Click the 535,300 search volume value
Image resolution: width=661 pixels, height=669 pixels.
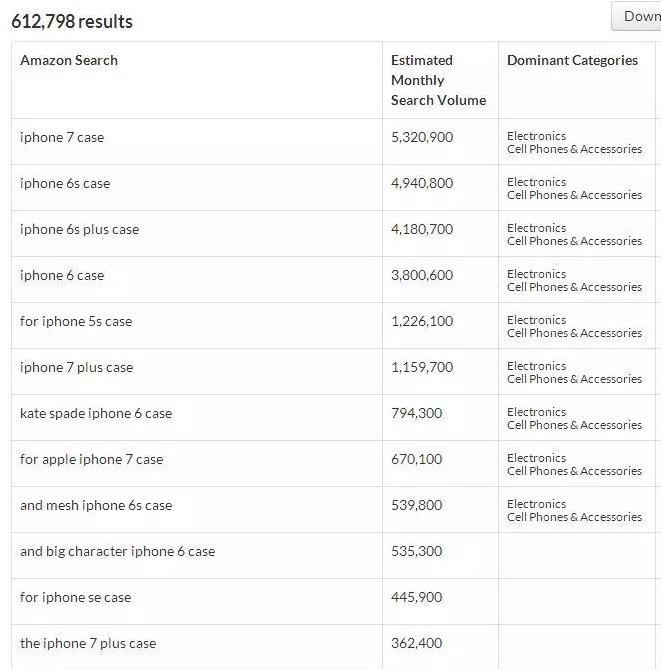pyautogui.click(x=416, y=552)
